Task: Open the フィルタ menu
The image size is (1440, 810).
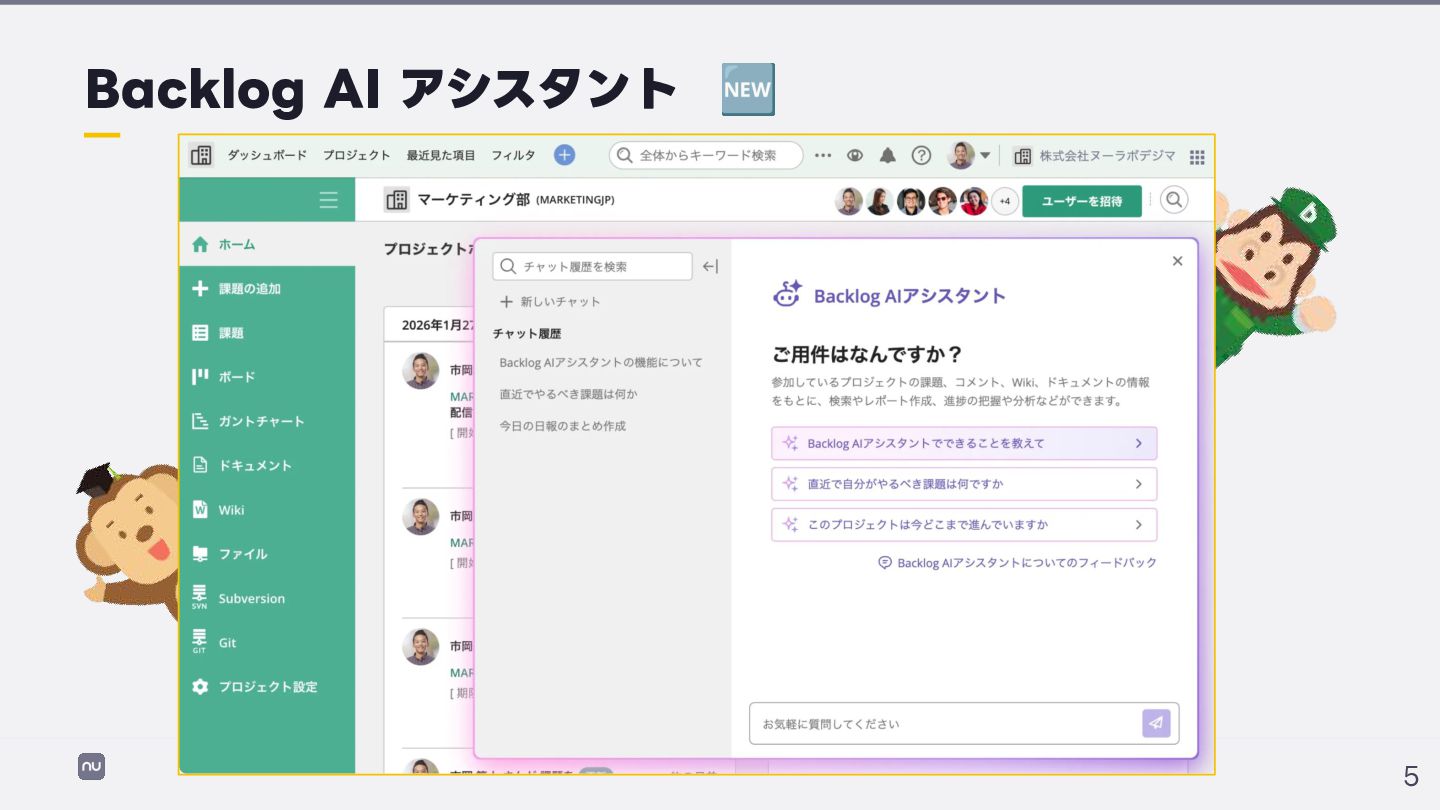Action: point(513,155)
